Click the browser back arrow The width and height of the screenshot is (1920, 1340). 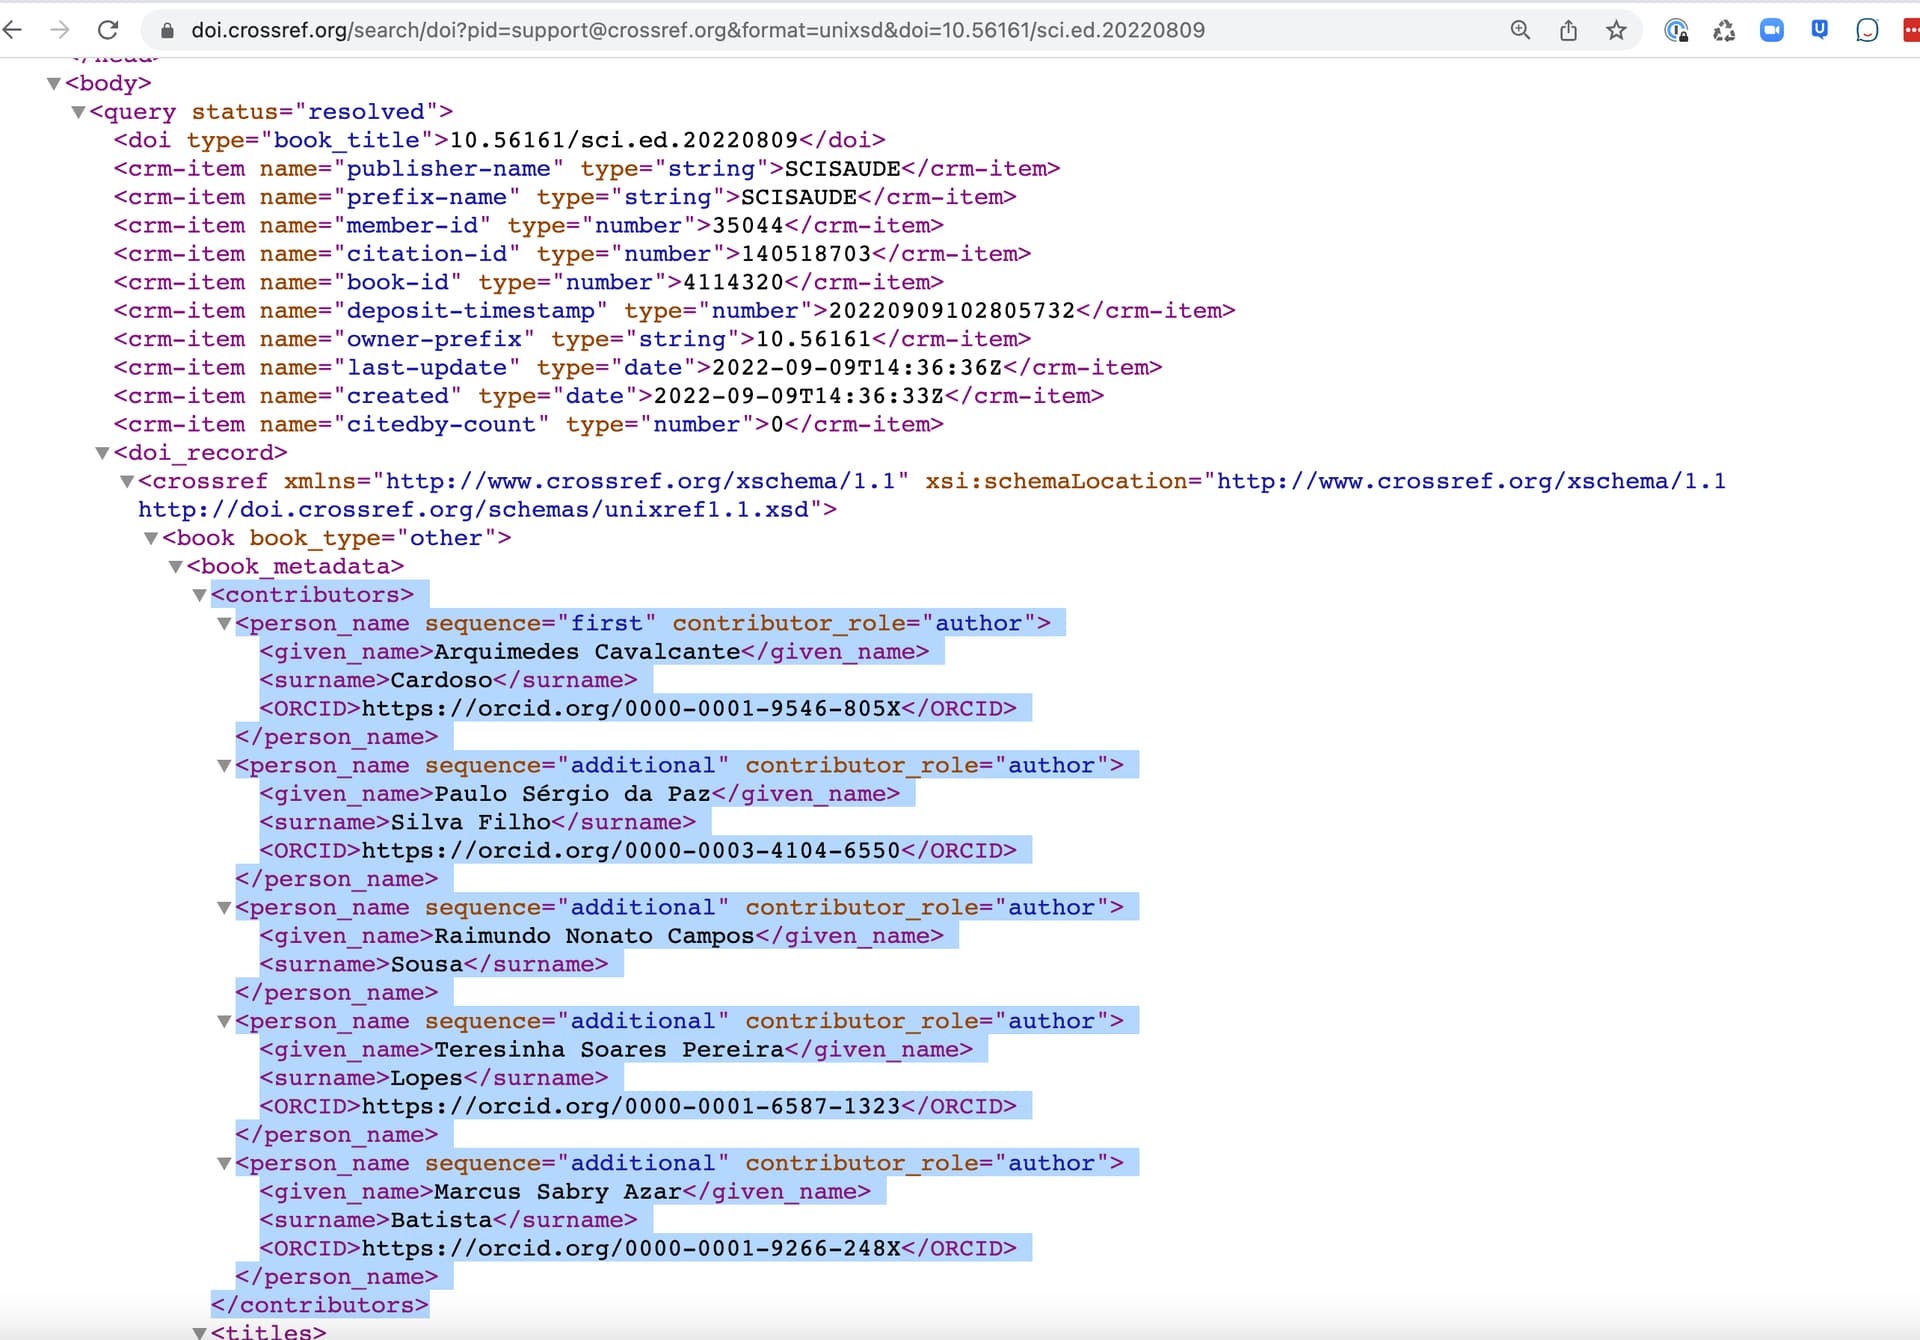13,30
